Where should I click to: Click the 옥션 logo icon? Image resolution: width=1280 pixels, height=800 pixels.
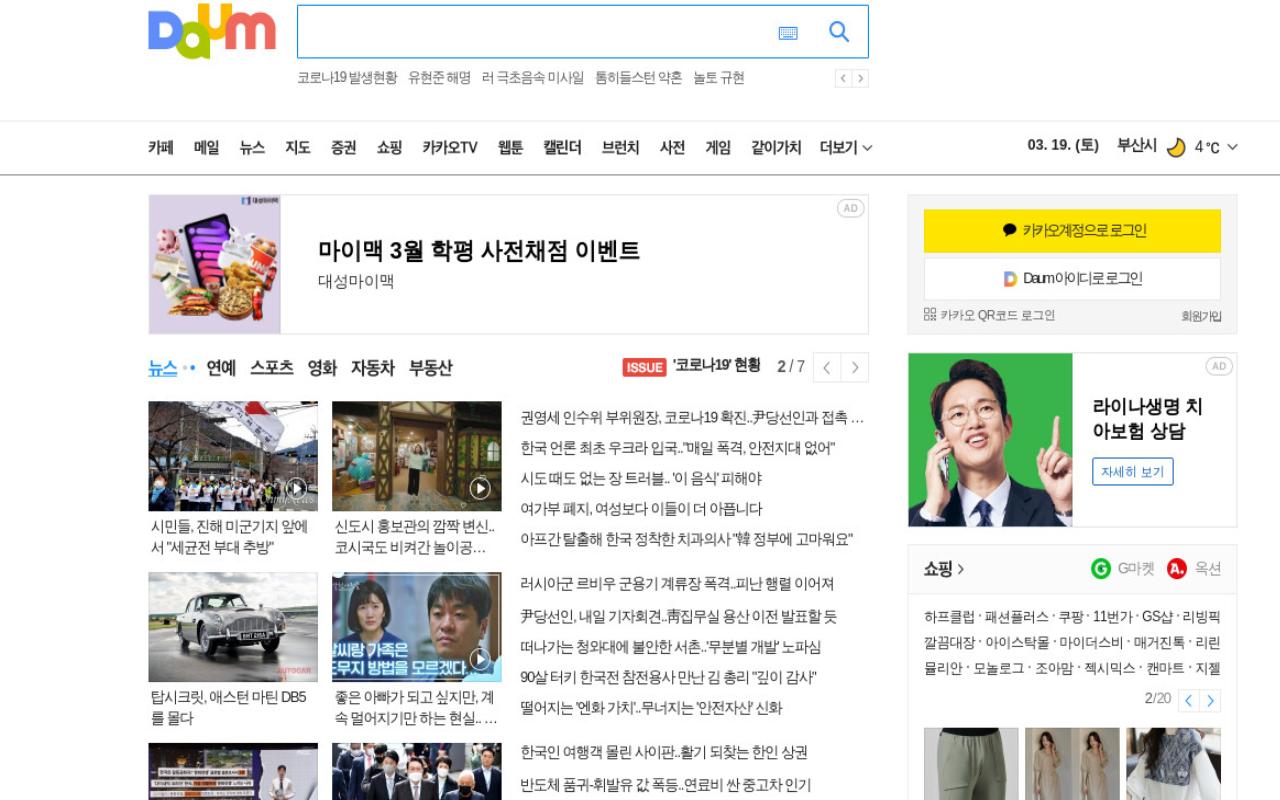point(1177,568)
